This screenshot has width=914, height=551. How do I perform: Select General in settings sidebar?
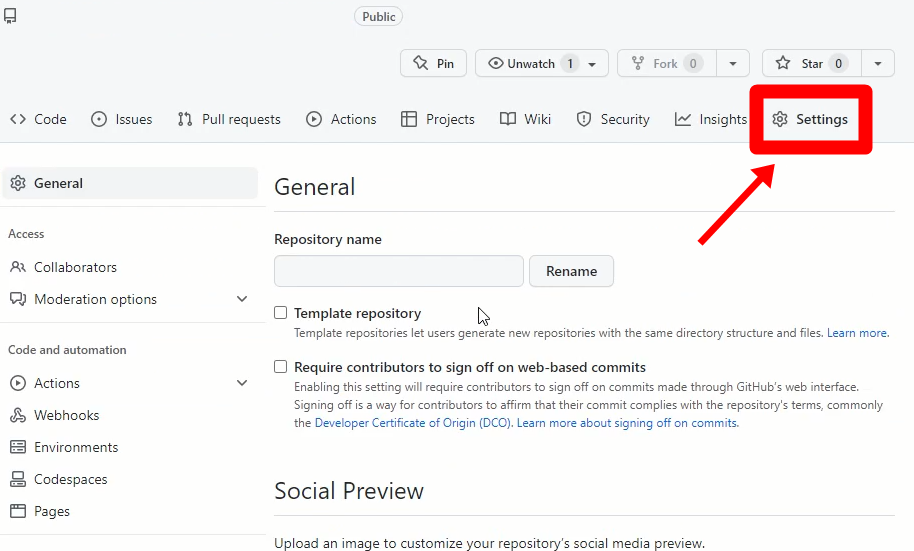point(130,183)
